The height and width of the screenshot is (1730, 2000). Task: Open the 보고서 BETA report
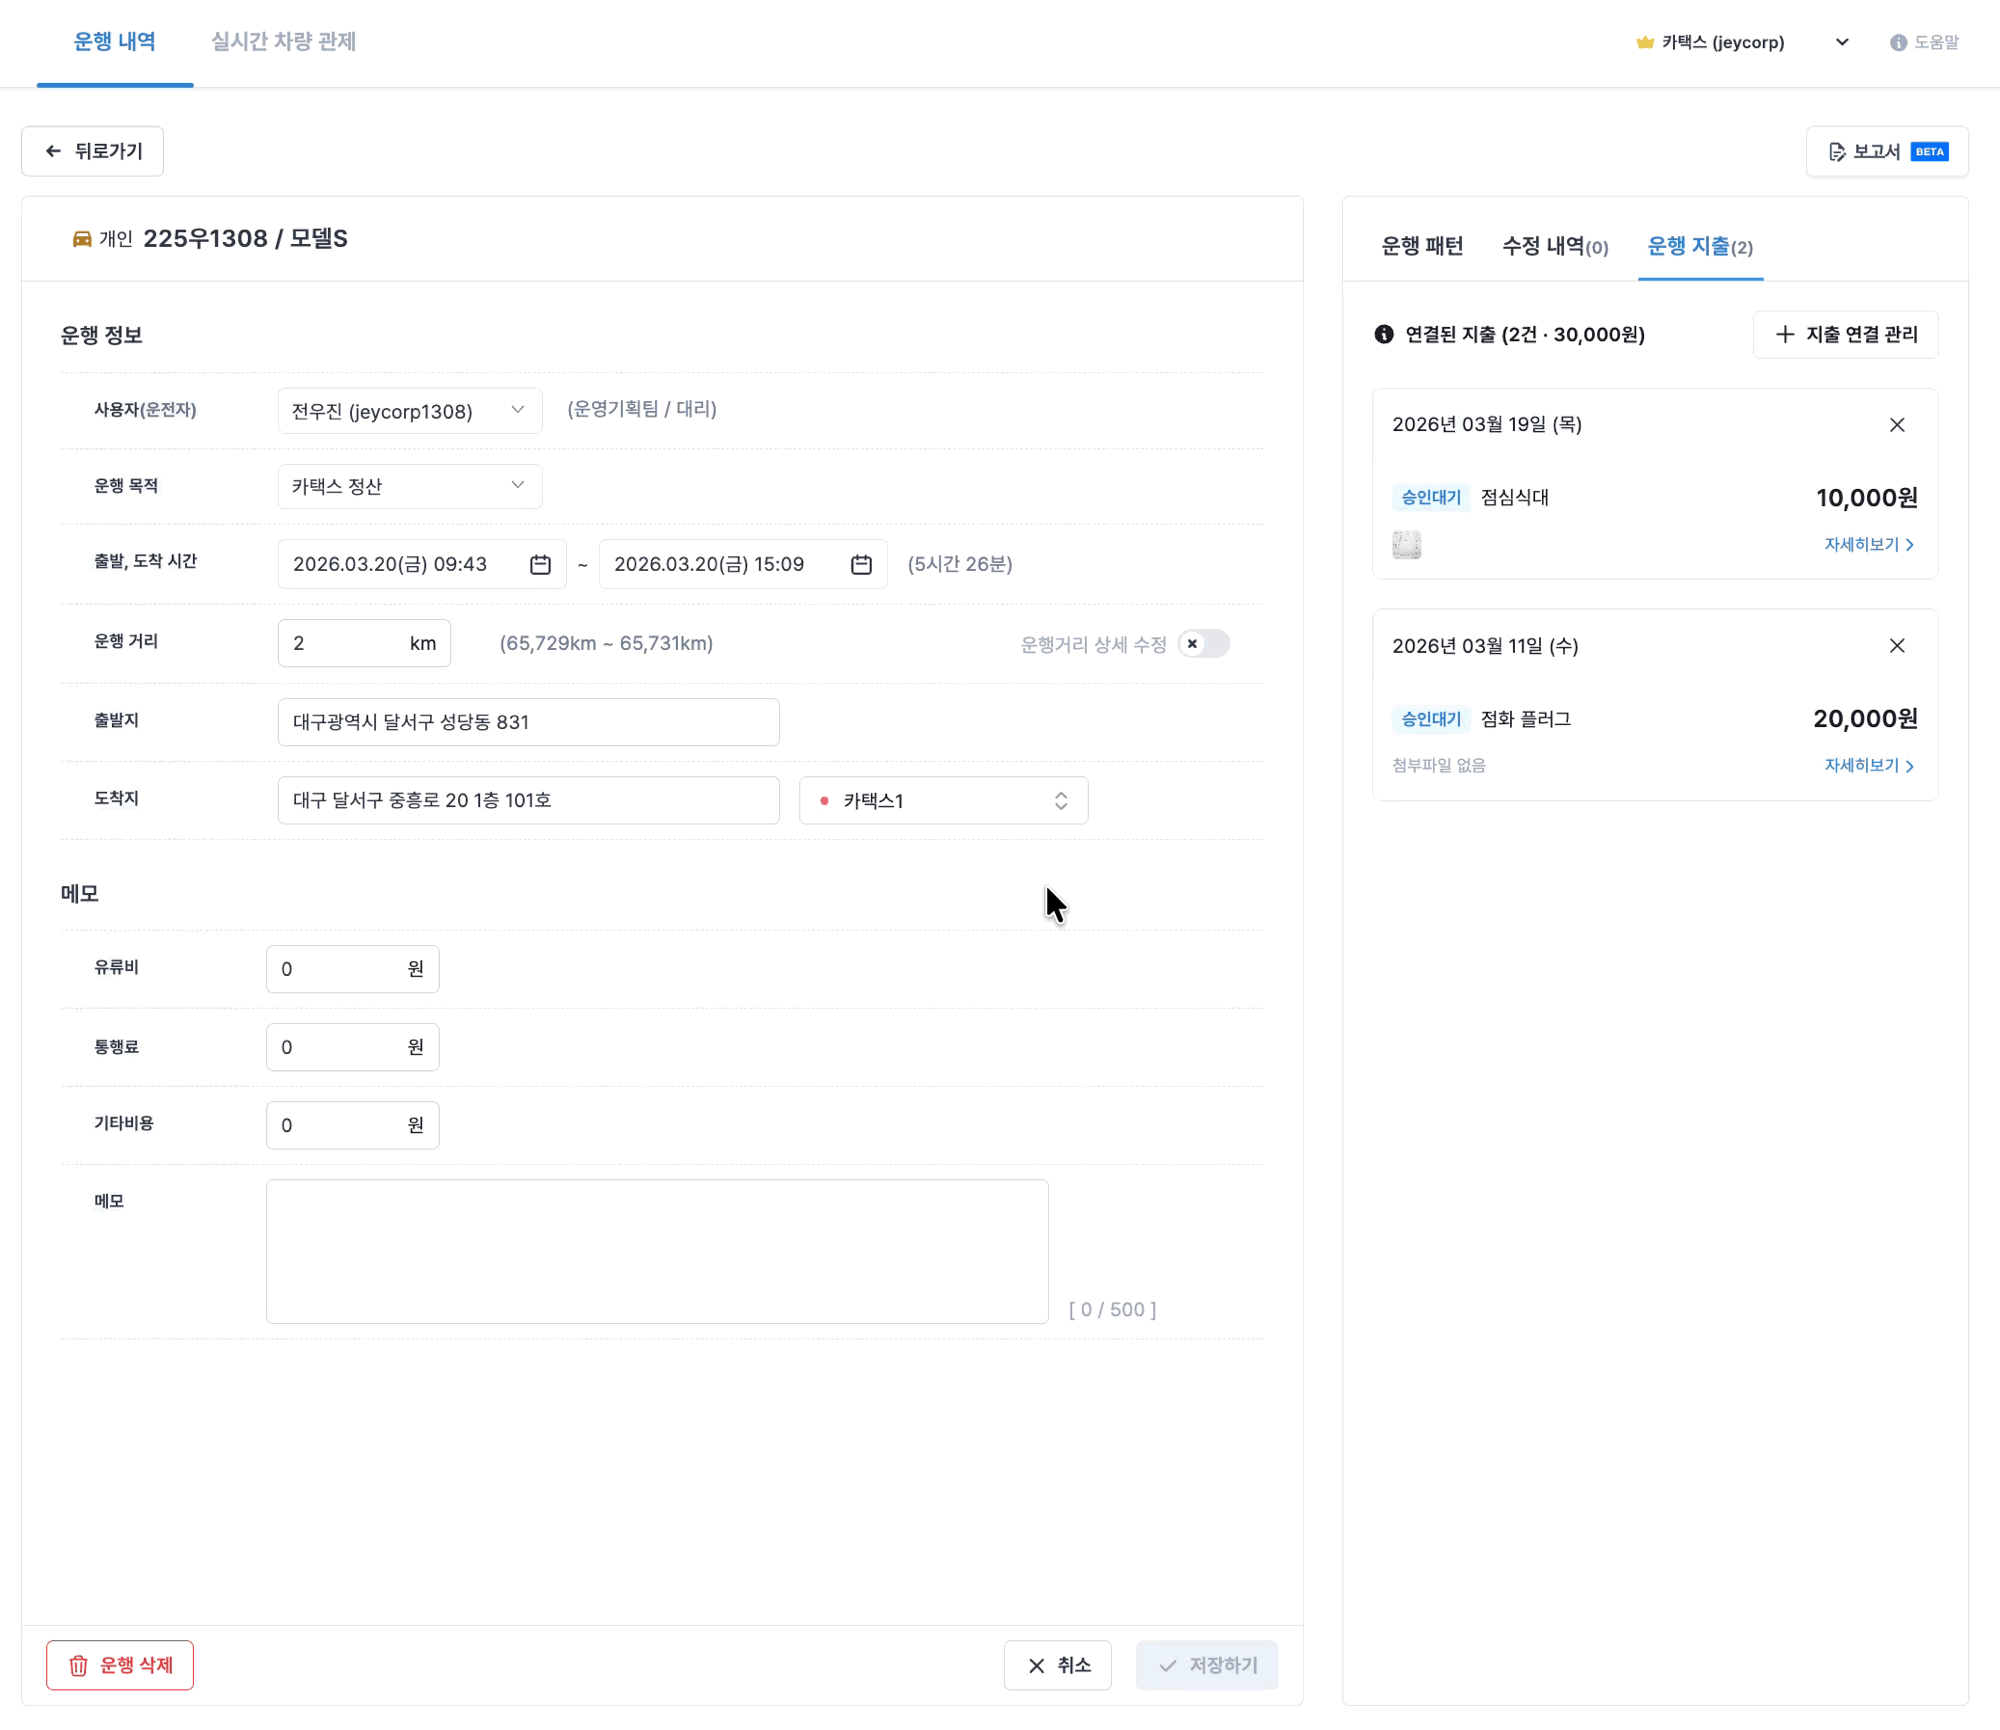click(x=1887, y=151)
